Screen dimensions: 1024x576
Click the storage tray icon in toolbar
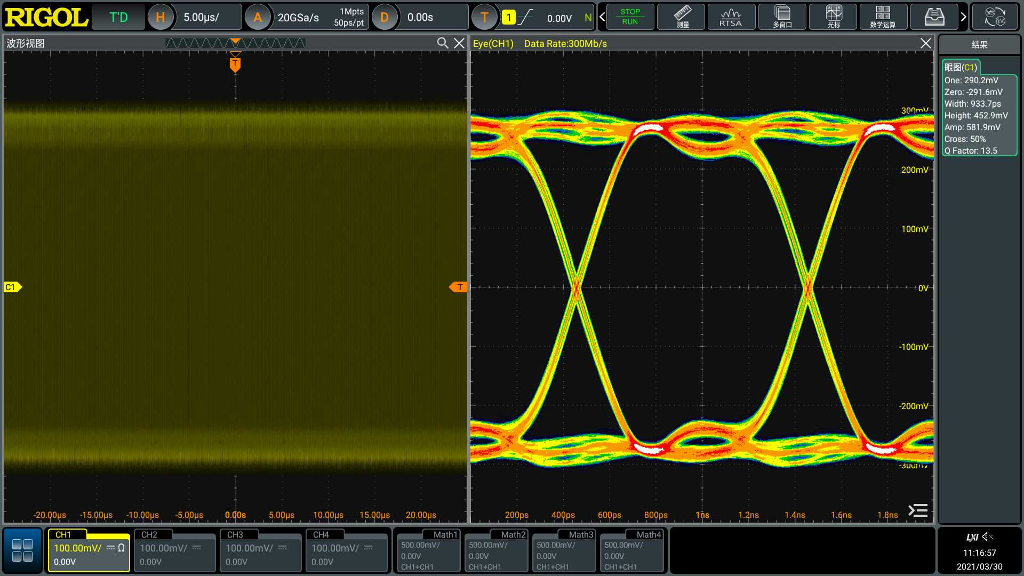tap(934, 16)
